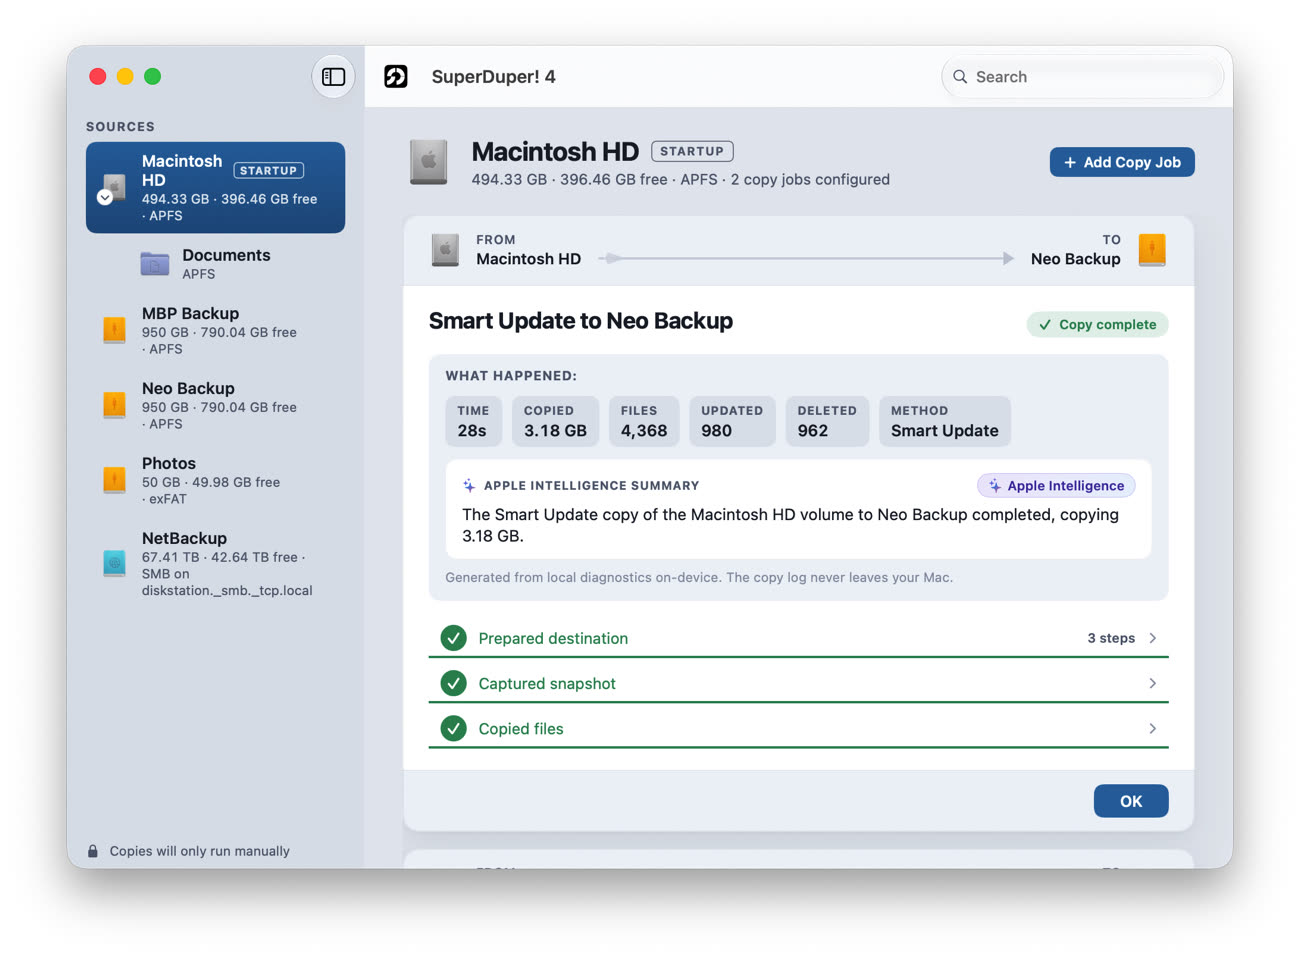1300x957 pixels.
Task: Click the Copy complete status badge
Action: click(x=1097, y=324)
